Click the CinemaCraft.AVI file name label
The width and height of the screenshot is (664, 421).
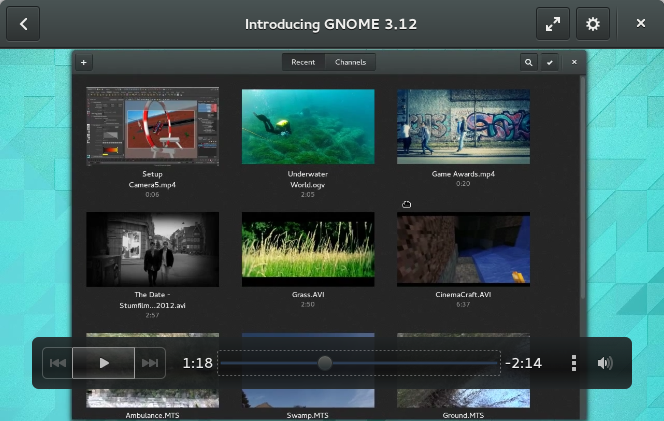463,294
